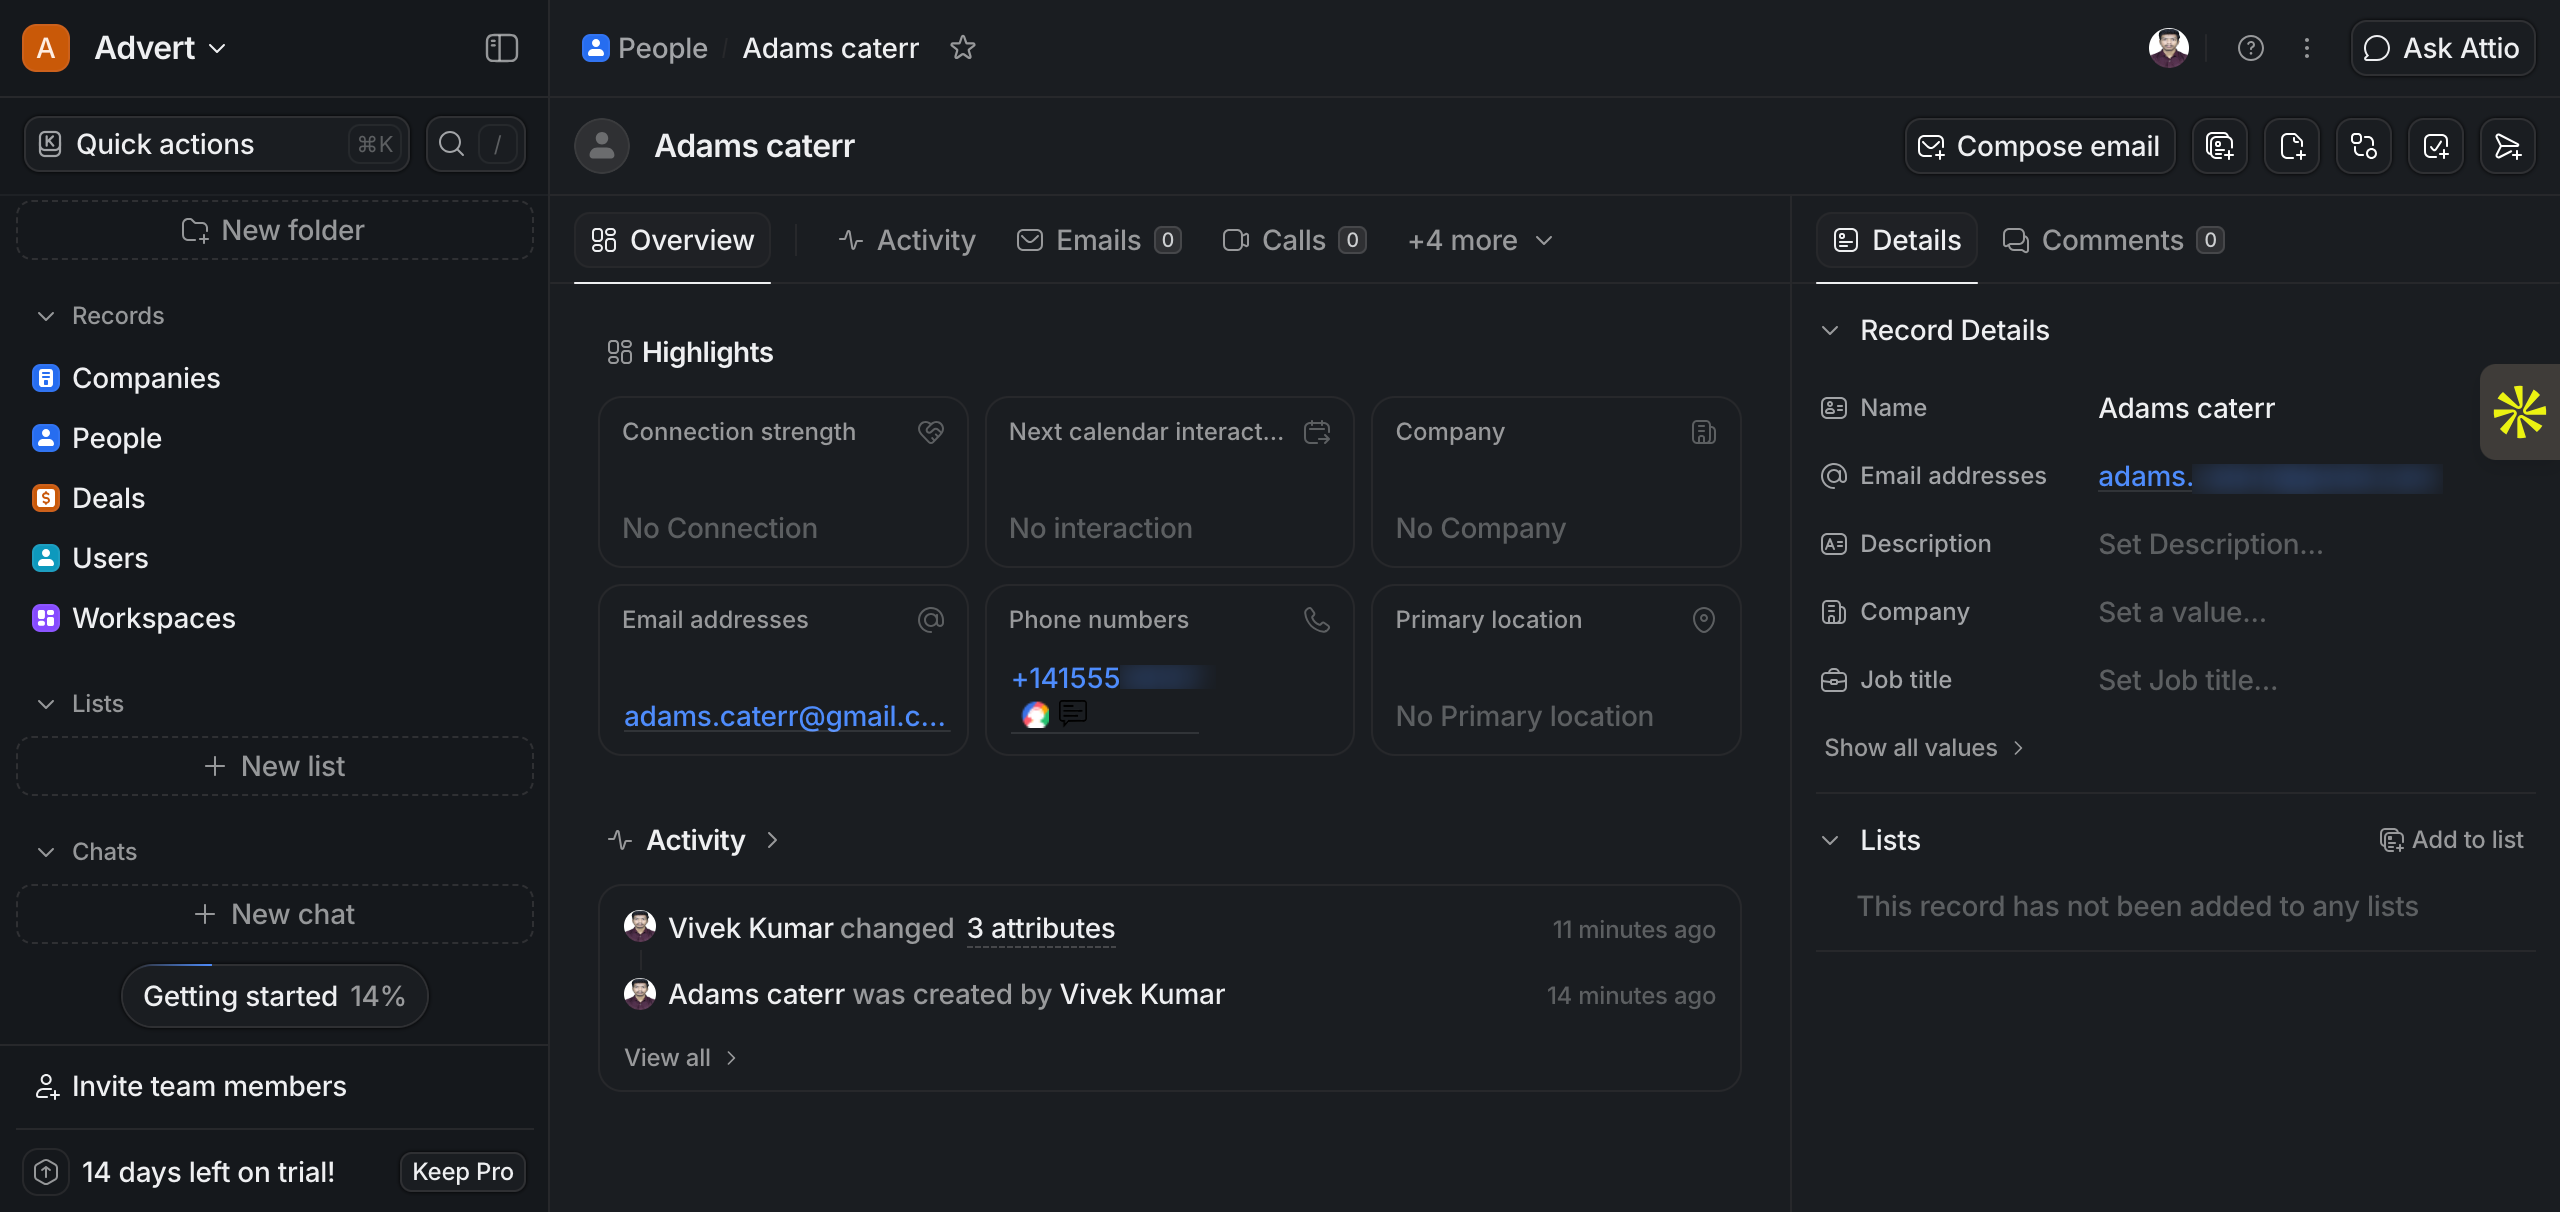Open the Emails tab
The height and width of the screenshot is (1212, 2560).
pos(1097,240)
